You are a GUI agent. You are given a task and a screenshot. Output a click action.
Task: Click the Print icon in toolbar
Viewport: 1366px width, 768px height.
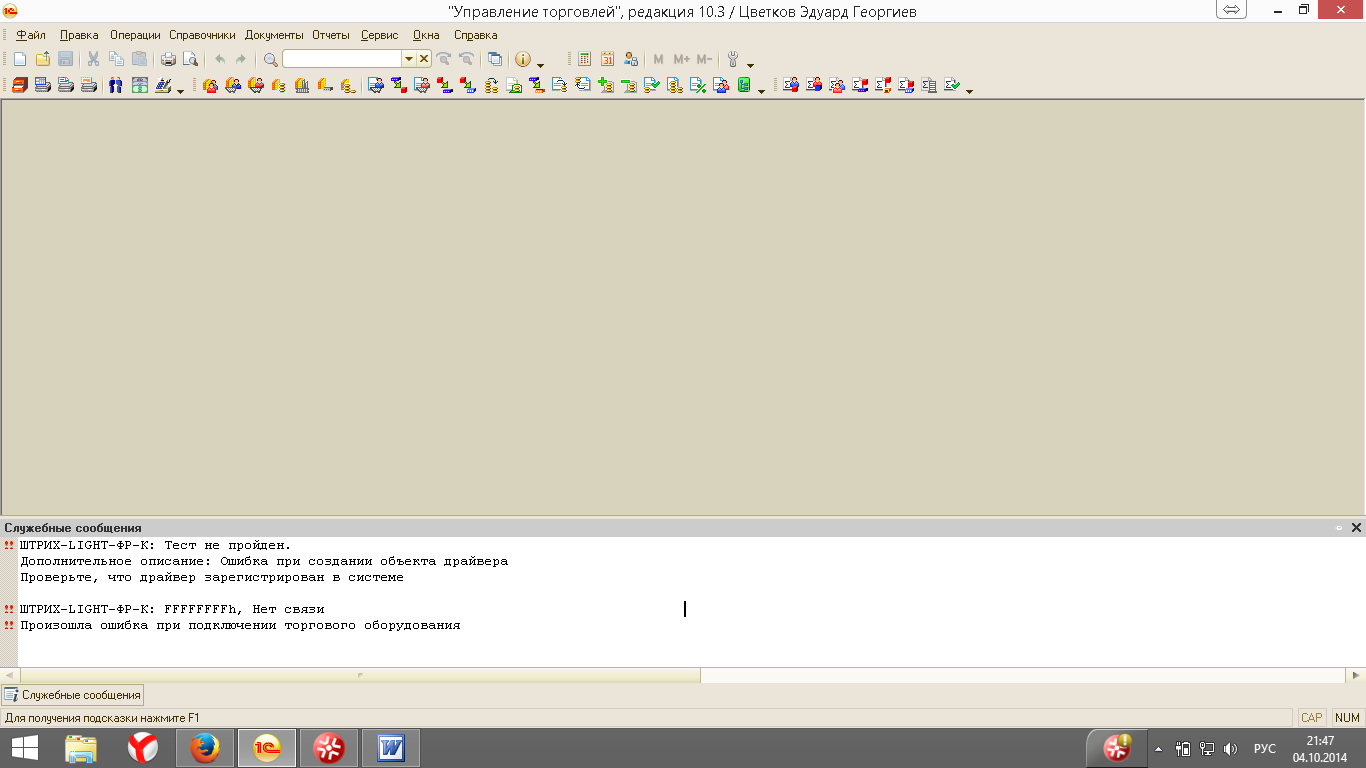point(168,59)
